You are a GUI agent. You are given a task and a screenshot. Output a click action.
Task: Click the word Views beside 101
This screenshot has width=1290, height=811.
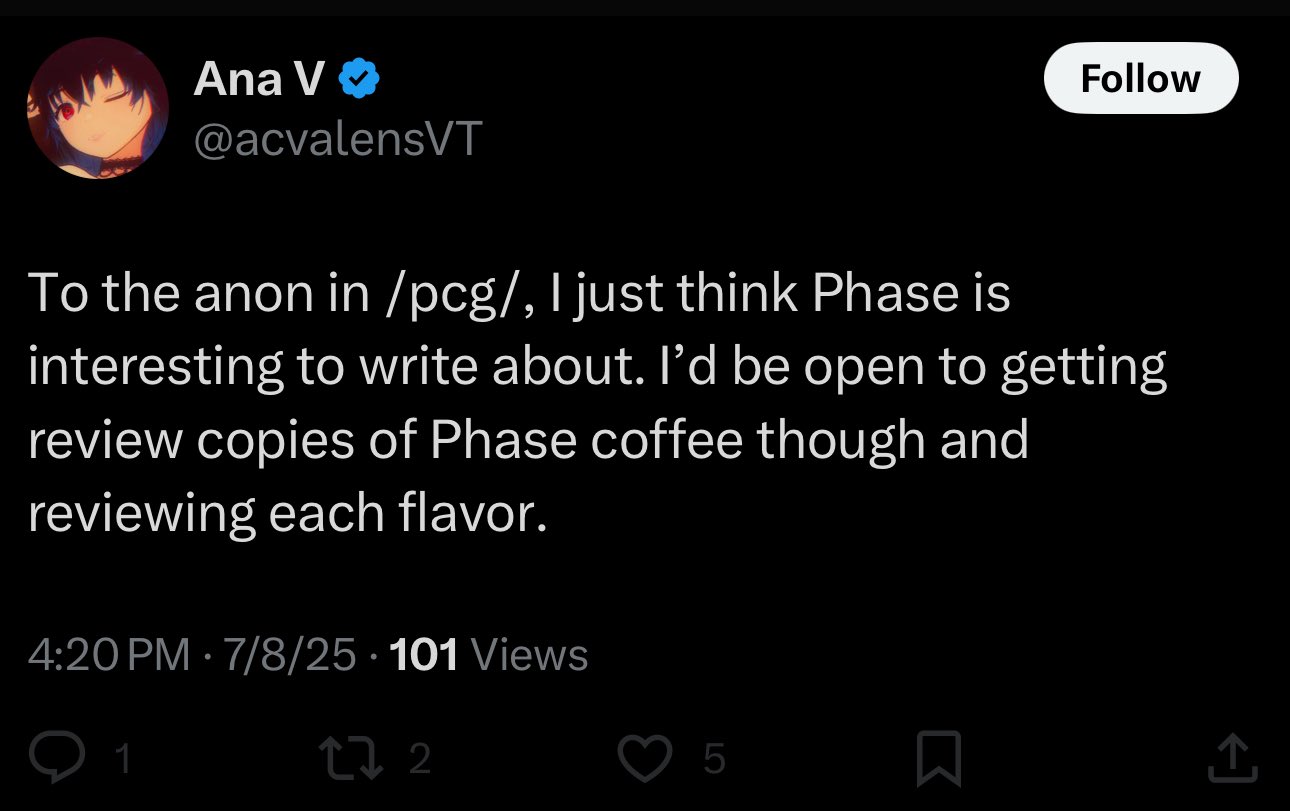tap(529, 655)
